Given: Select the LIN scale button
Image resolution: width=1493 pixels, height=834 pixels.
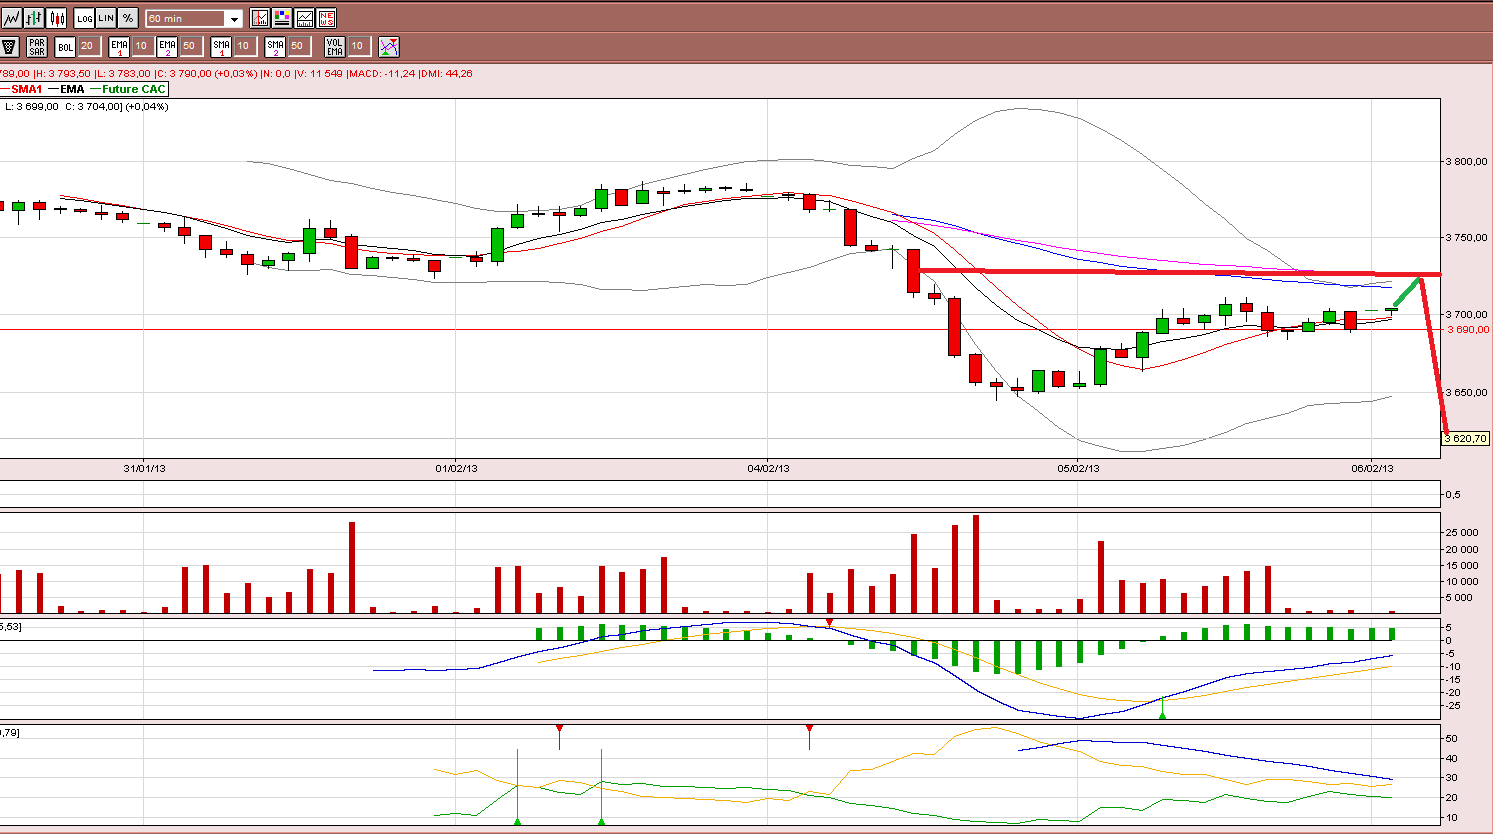Looking at the screenshot, I should coord(106,18).
